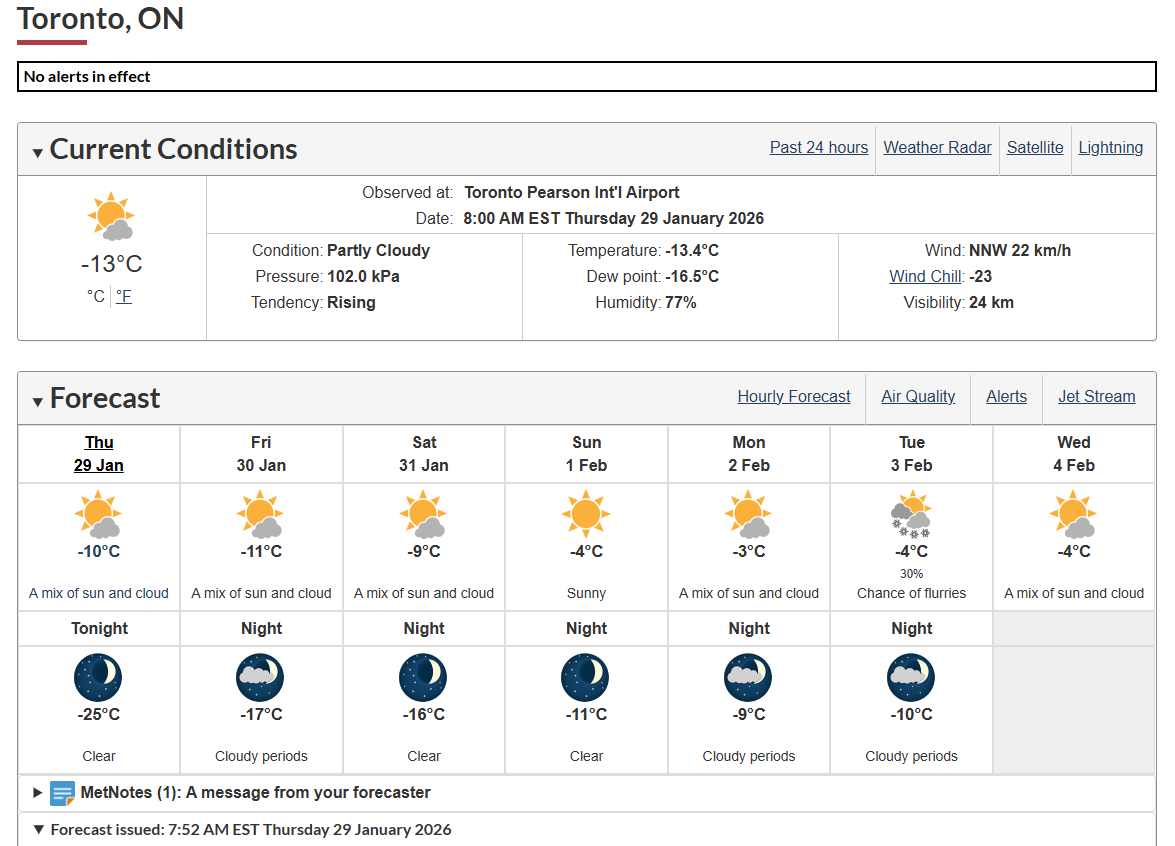Click Wednesday 4 Feb sun and cloud icon

click(1073, 514)
